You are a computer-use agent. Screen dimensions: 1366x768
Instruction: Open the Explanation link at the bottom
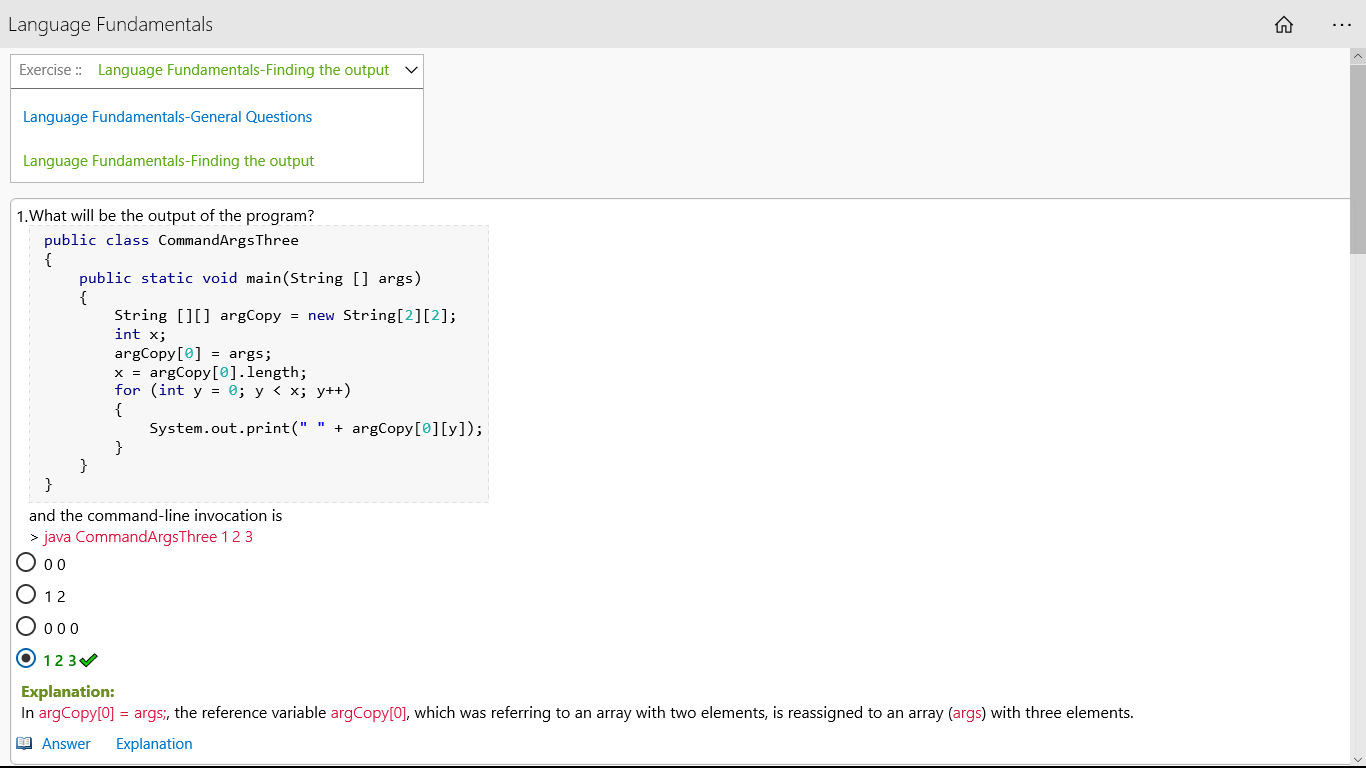point(154,743)
